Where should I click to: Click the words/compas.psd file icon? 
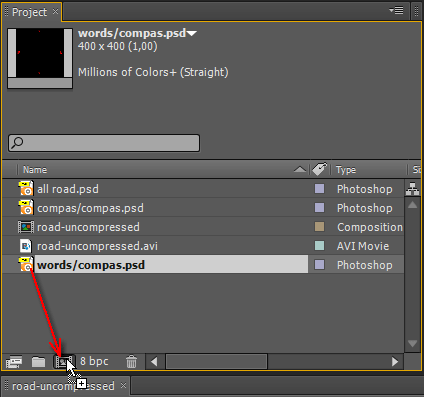coord(26,265)
